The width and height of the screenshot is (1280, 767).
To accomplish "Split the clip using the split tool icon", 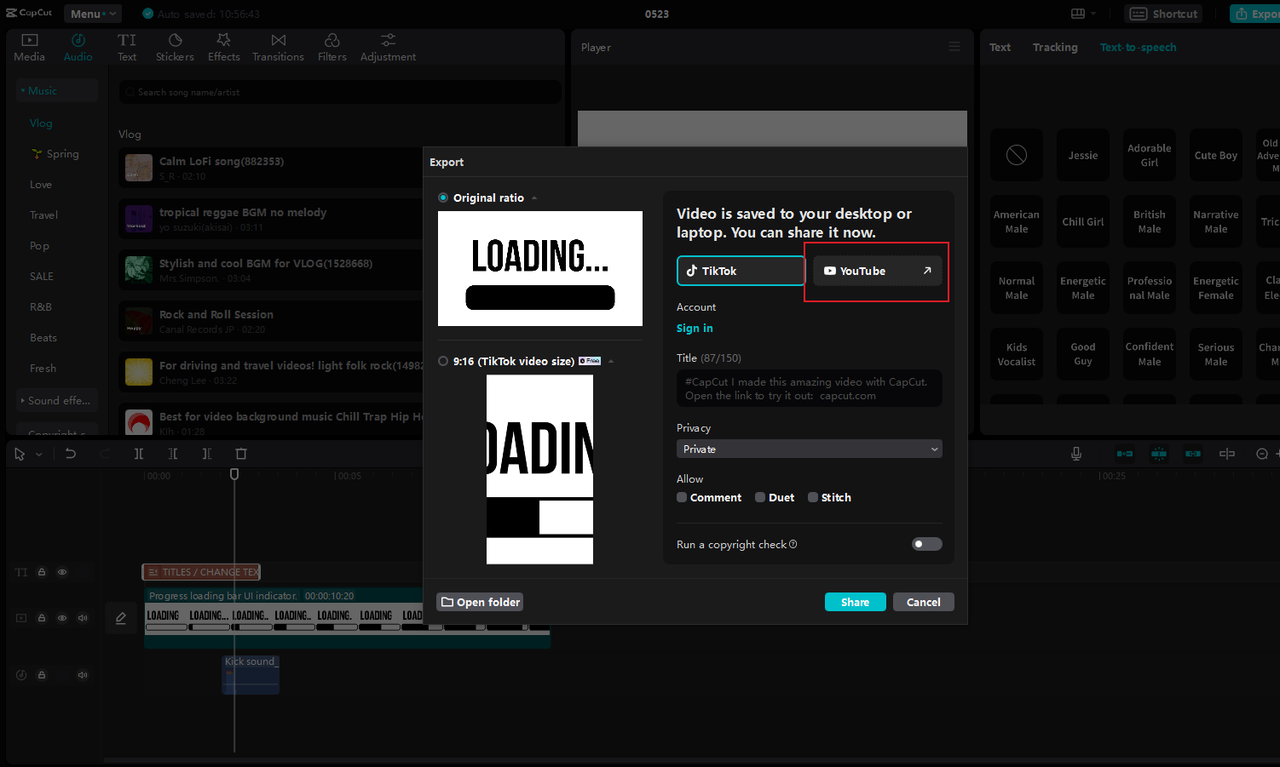I will tap(138, 453).
